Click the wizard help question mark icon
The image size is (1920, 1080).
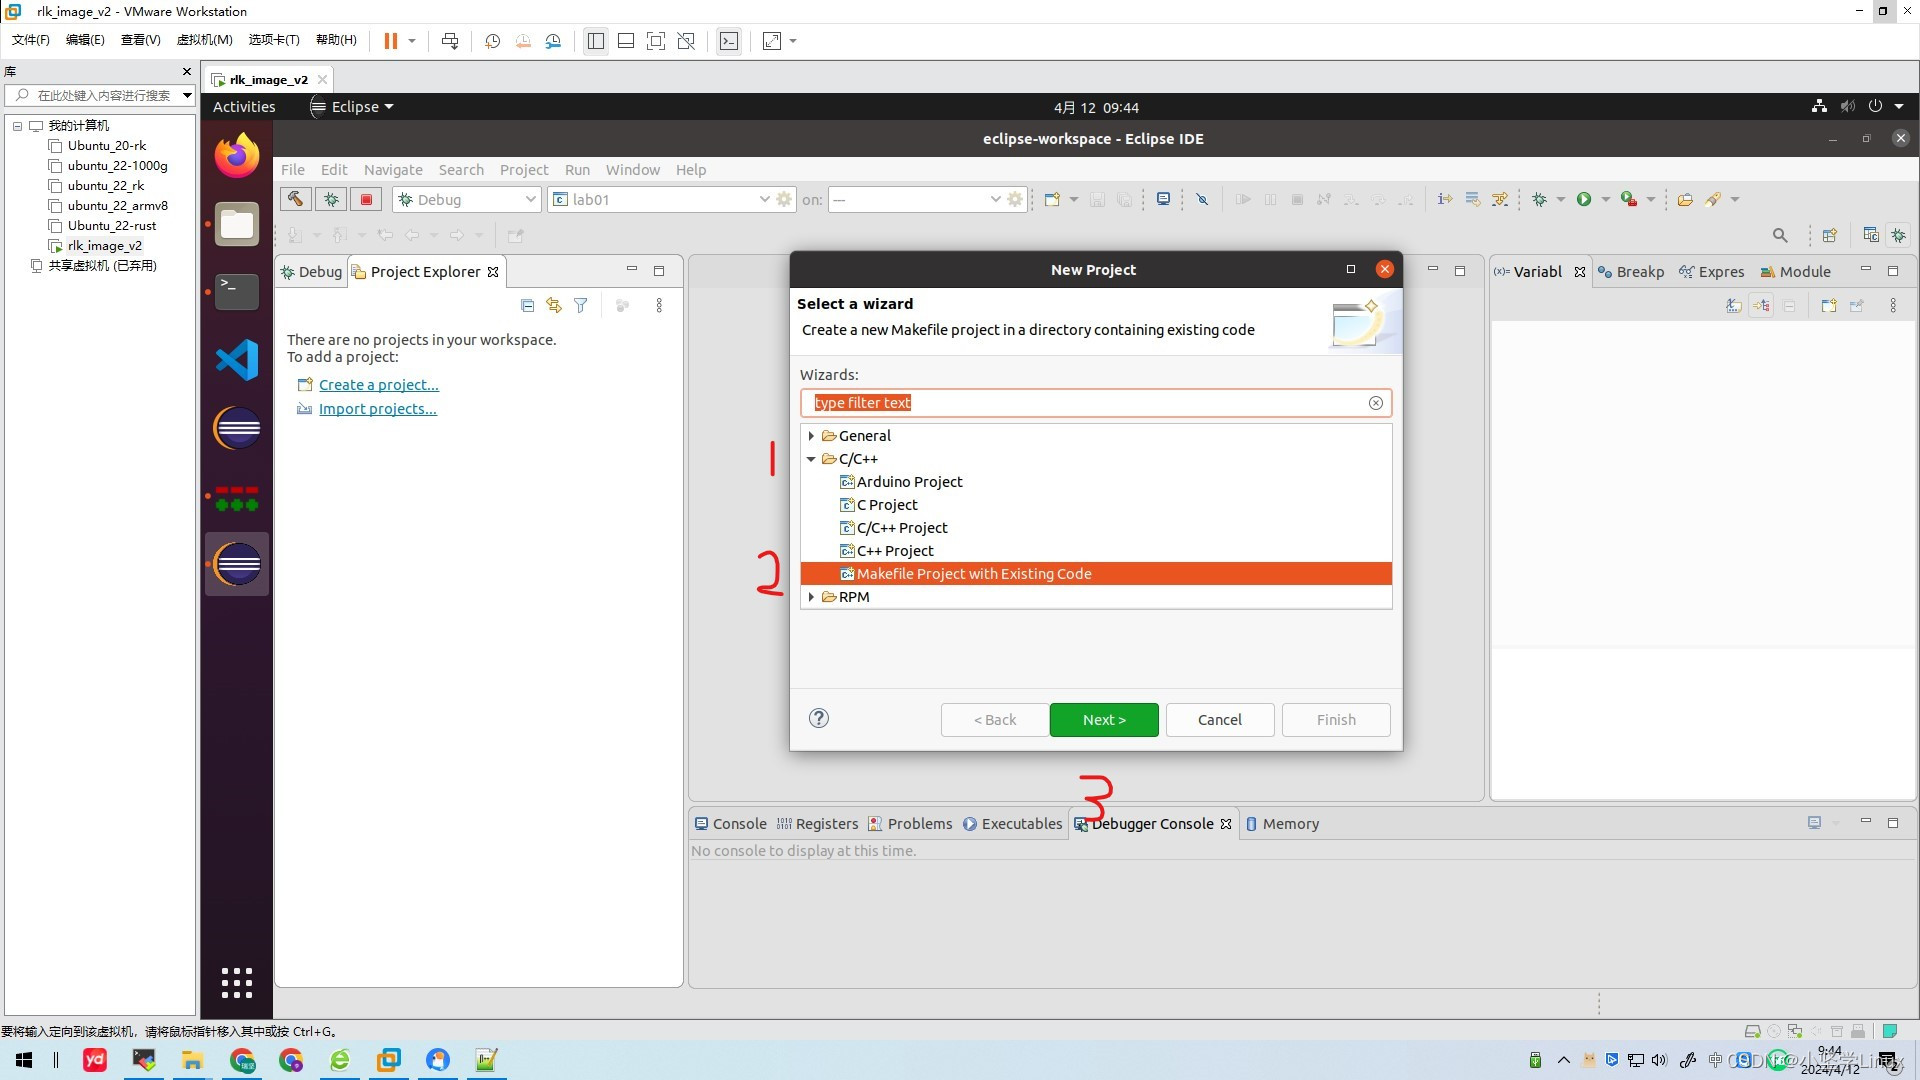[818, 718]
